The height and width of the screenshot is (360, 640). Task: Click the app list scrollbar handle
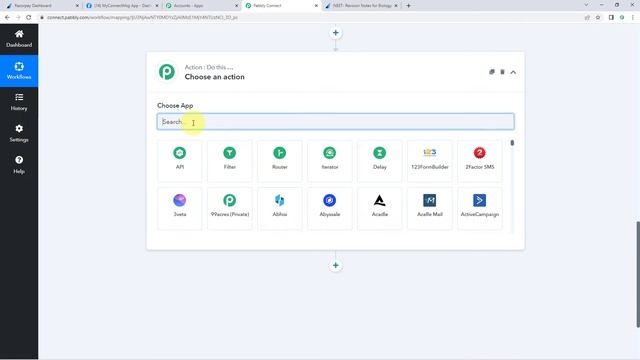click(512, 143)
